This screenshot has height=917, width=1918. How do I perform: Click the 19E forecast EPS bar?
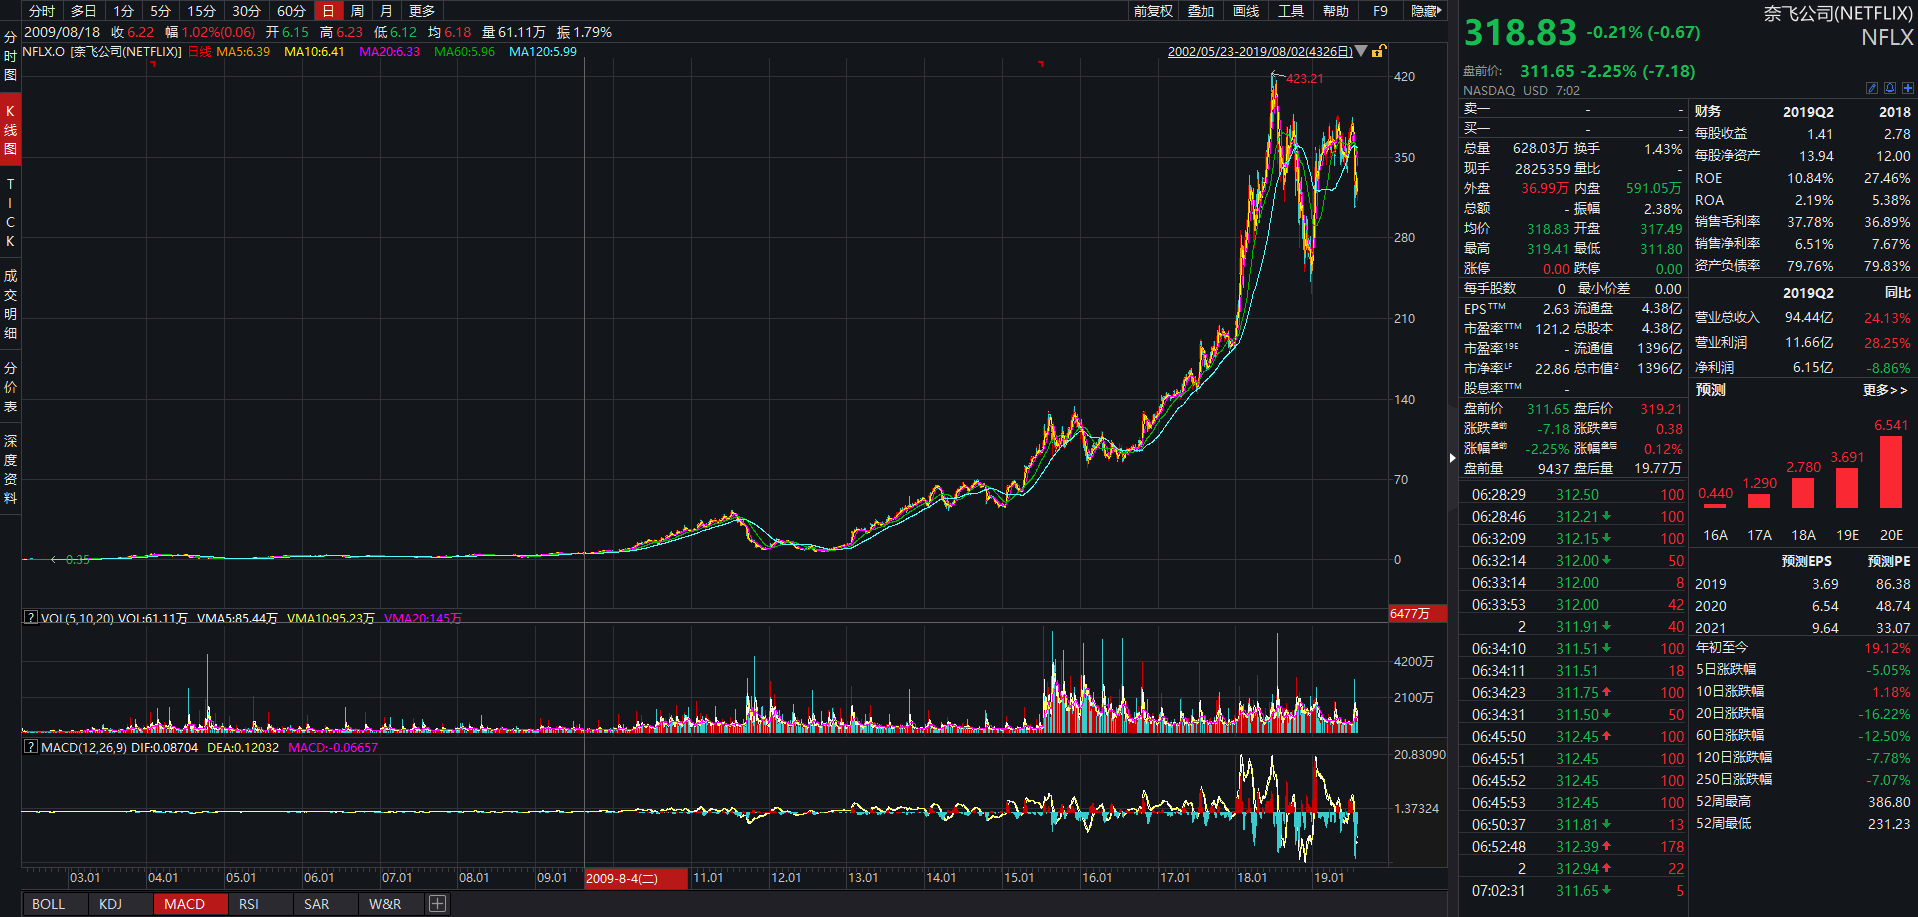[x=1847, y=488]
